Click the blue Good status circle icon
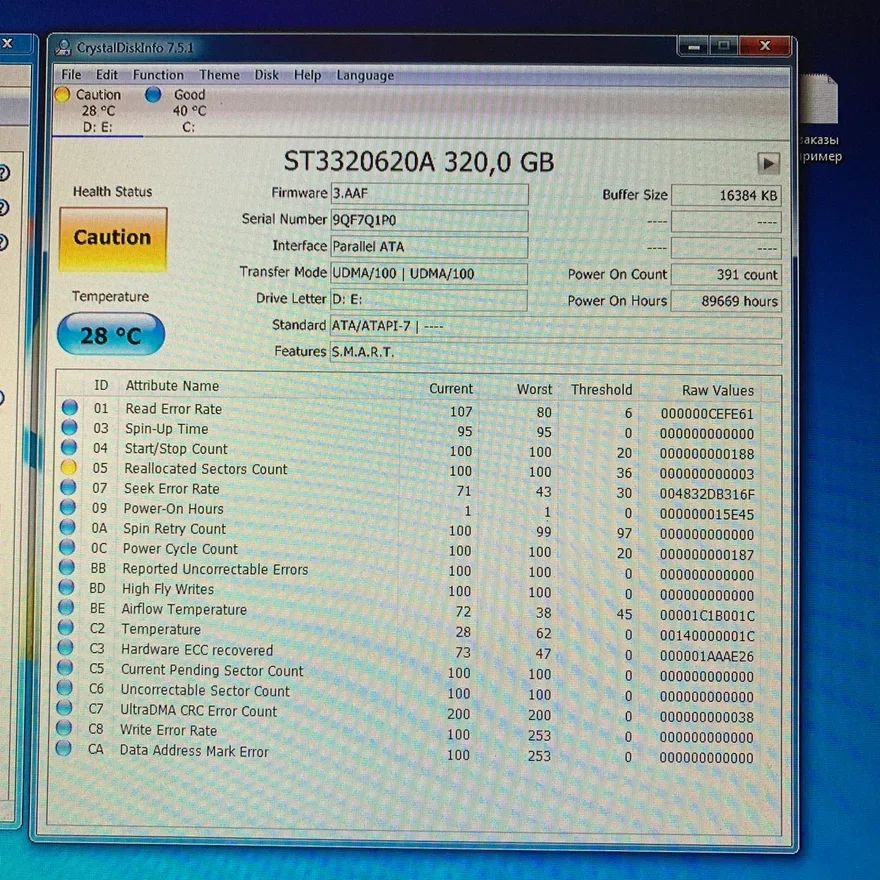The height and width of the screenshot is (880, 880). click(153, 94)
